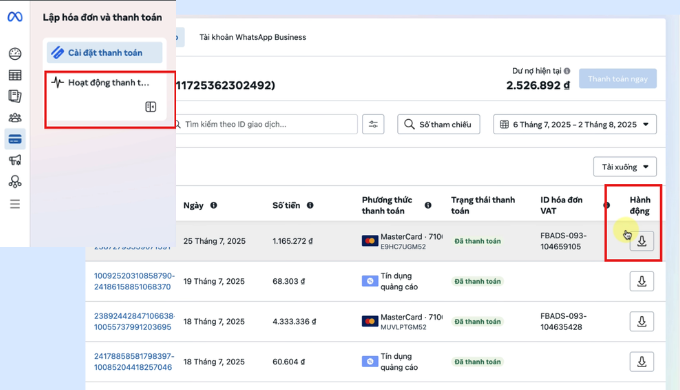The width and height of the screenshot is (680, 390).
Task: Click the panel layout icon below Hoạt động
Action: tap(150, 107)
